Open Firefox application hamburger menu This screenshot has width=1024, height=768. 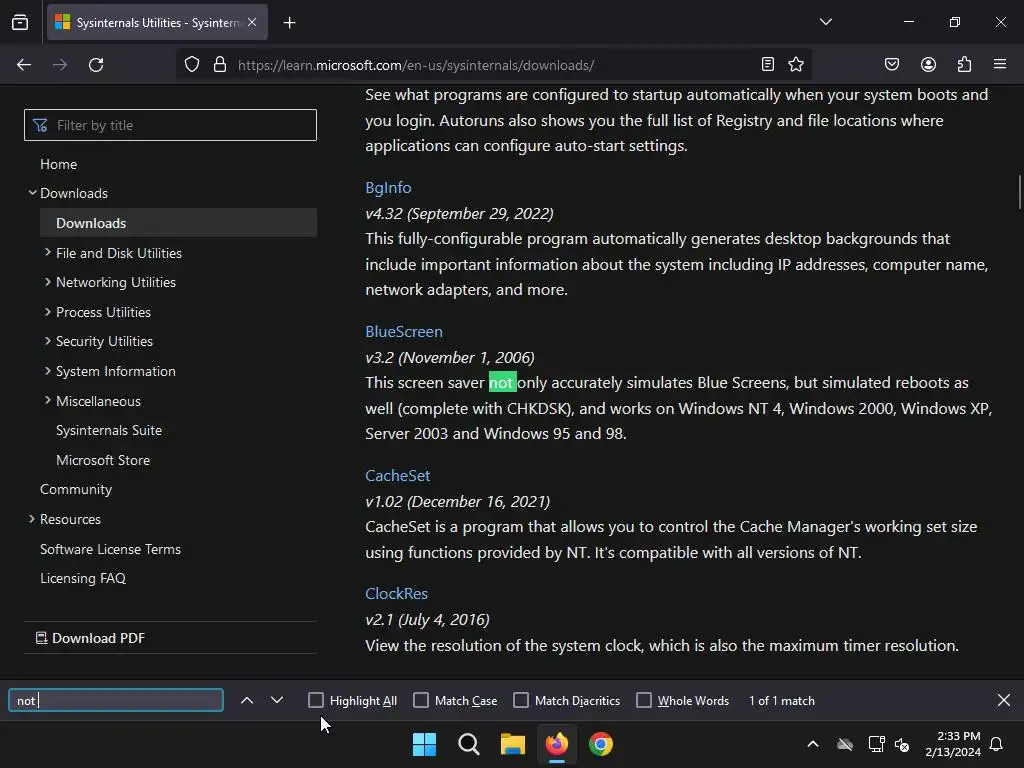click(x=1000, y=64)
